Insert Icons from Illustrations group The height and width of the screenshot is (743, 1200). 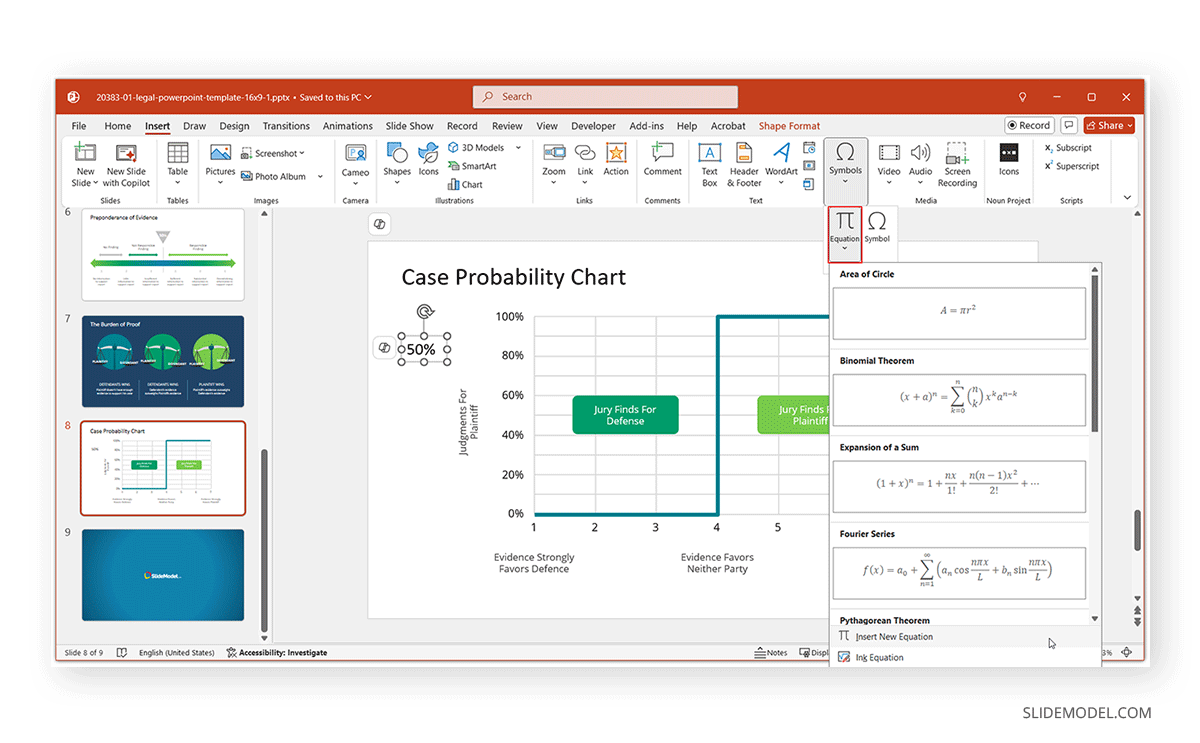click(428, 160)
